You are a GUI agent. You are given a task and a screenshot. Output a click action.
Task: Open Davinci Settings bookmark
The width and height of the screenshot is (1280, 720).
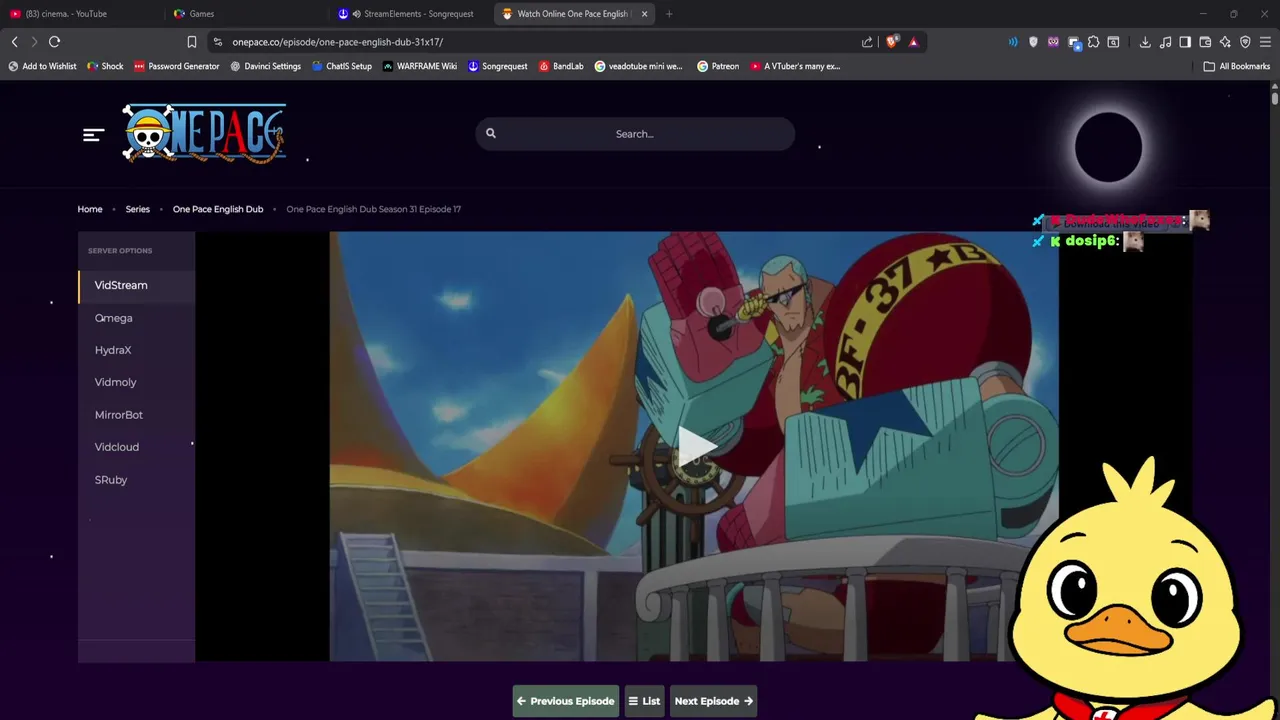click(x=265, y=66)
